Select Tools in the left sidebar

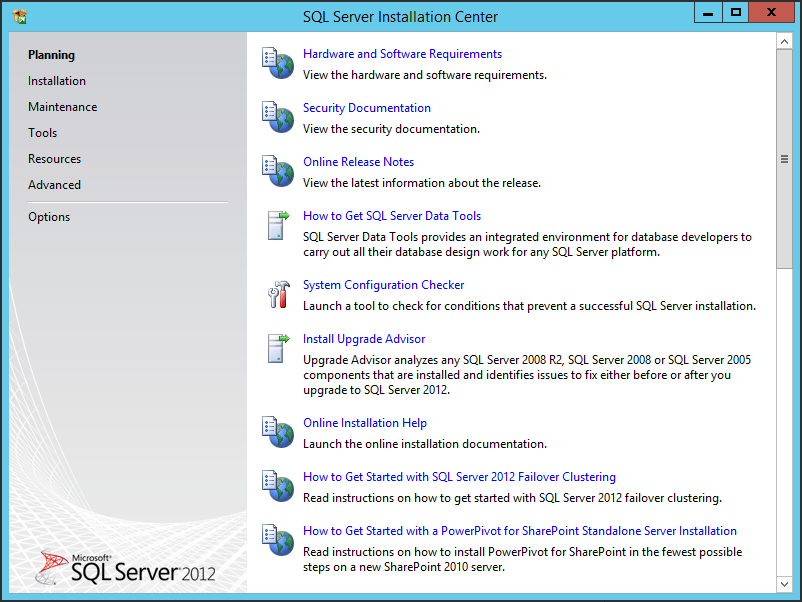[x=43, y=133]
